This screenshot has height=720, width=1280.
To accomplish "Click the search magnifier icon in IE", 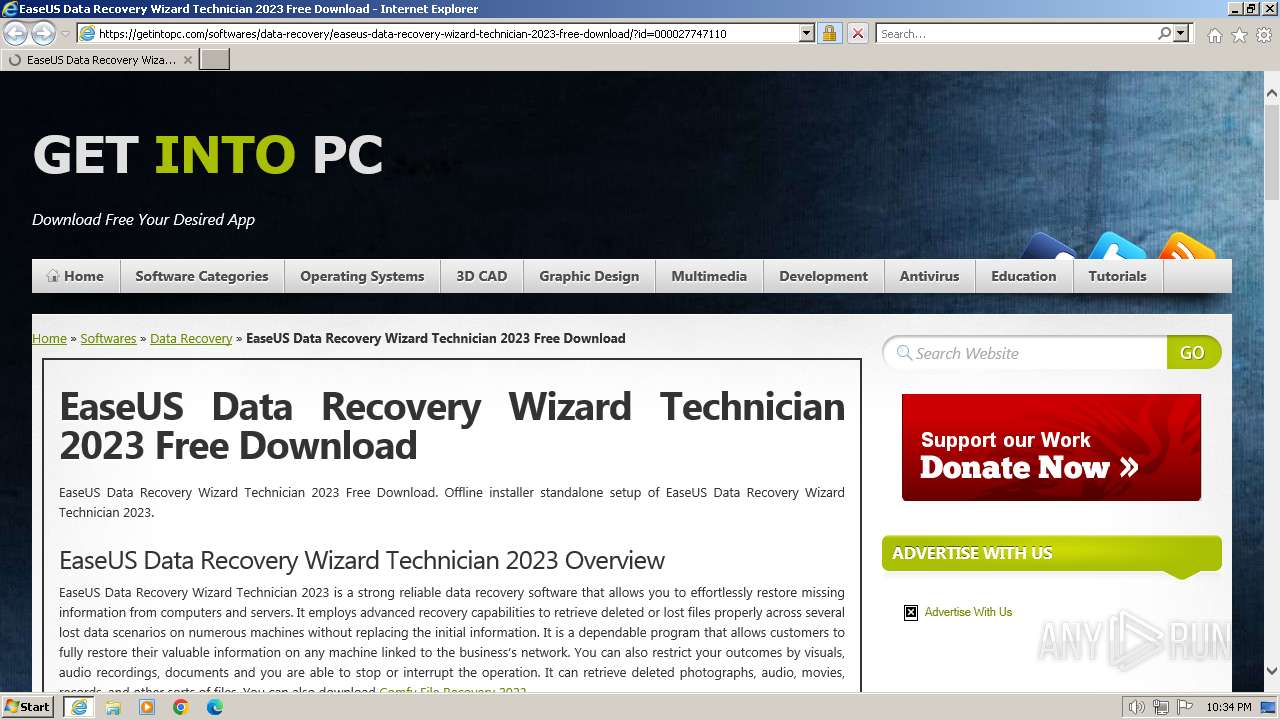I will coord(1164,34).
